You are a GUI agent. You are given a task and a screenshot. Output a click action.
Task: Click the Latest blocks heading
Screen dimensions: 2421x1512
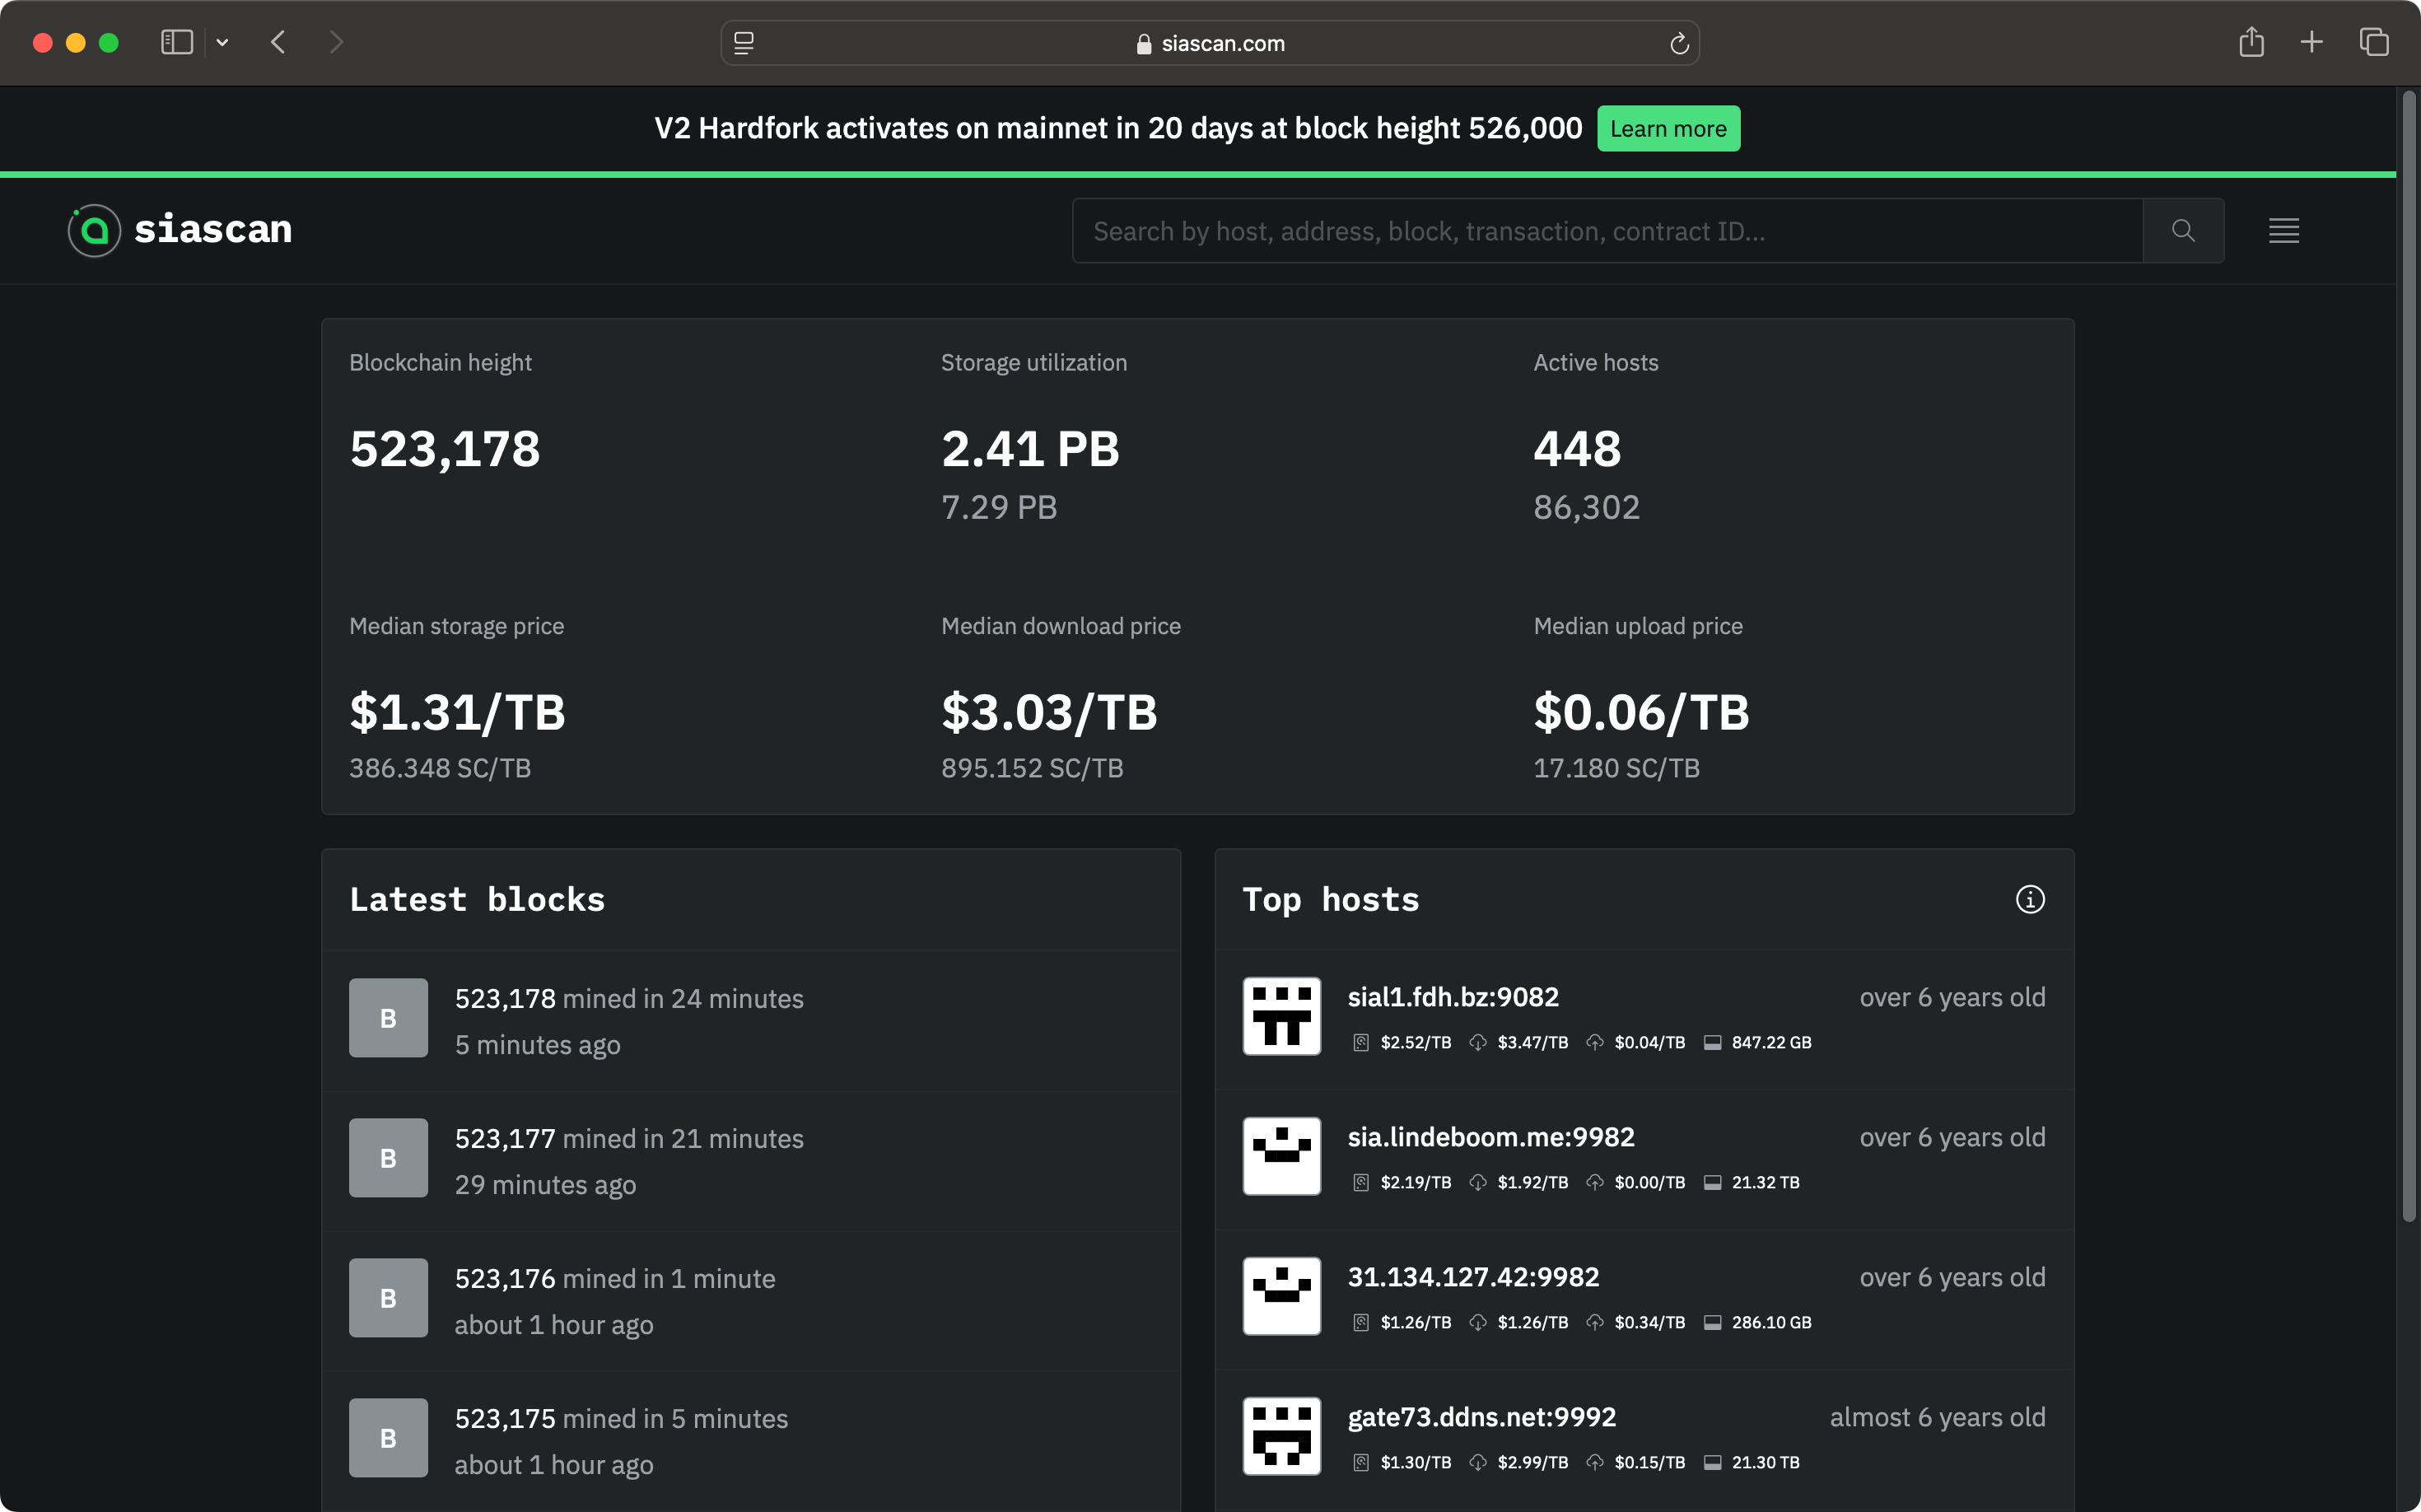[x=477, y=899]
